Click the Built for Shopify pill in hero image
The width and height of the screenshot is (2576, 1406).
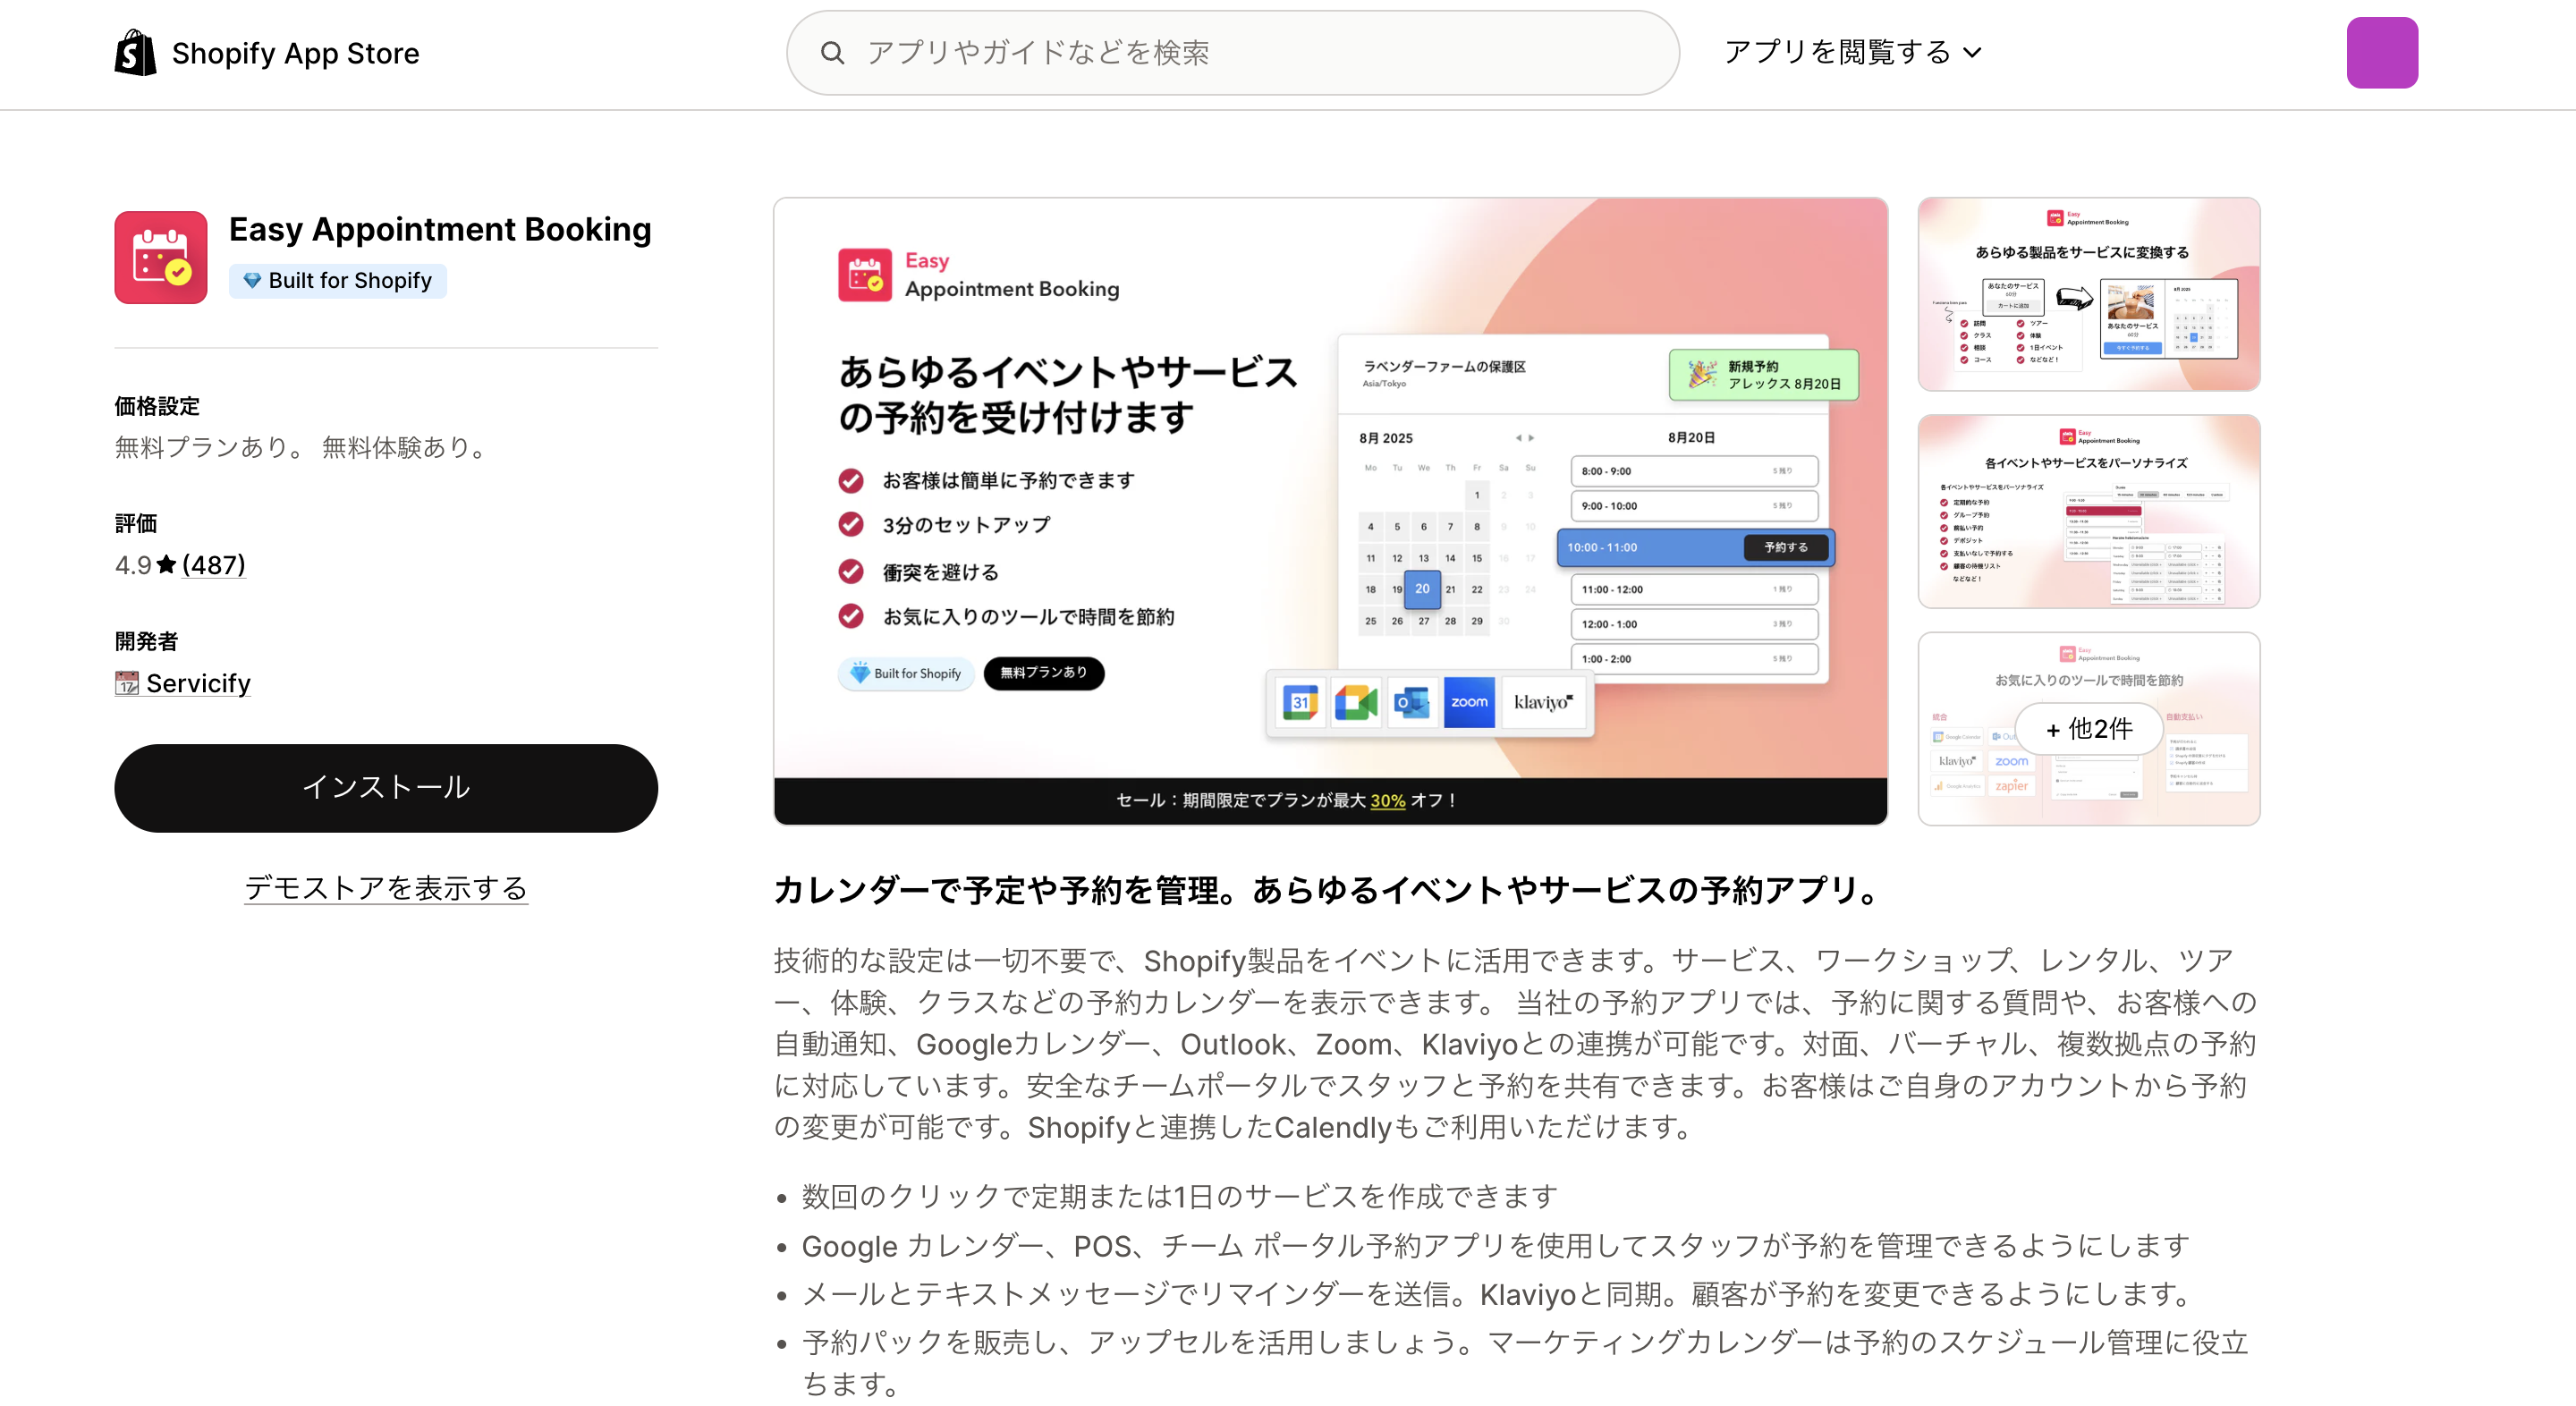[905, 673]
